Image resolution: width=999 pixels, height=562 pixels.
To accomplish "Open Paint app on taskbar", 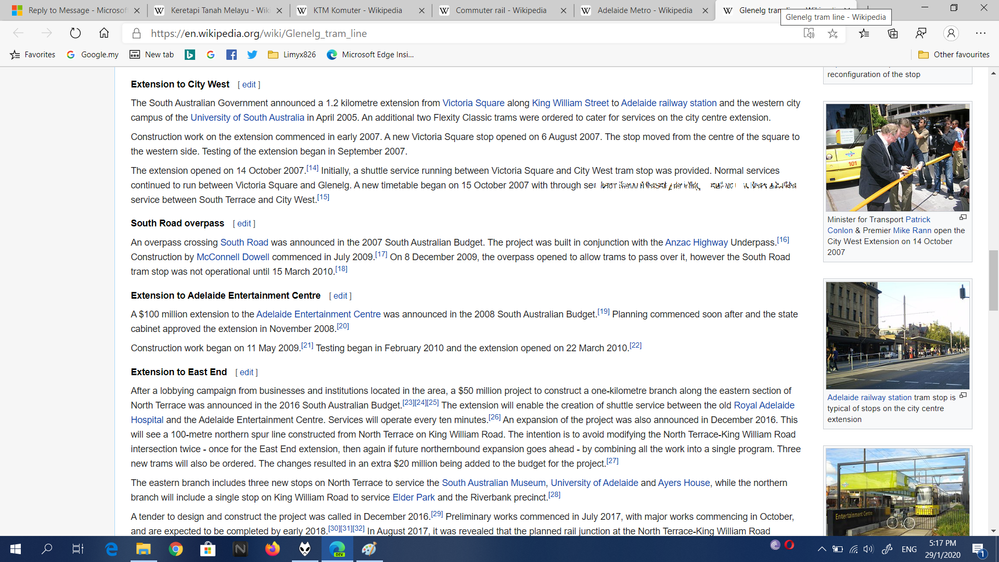I will pos(369,549).
